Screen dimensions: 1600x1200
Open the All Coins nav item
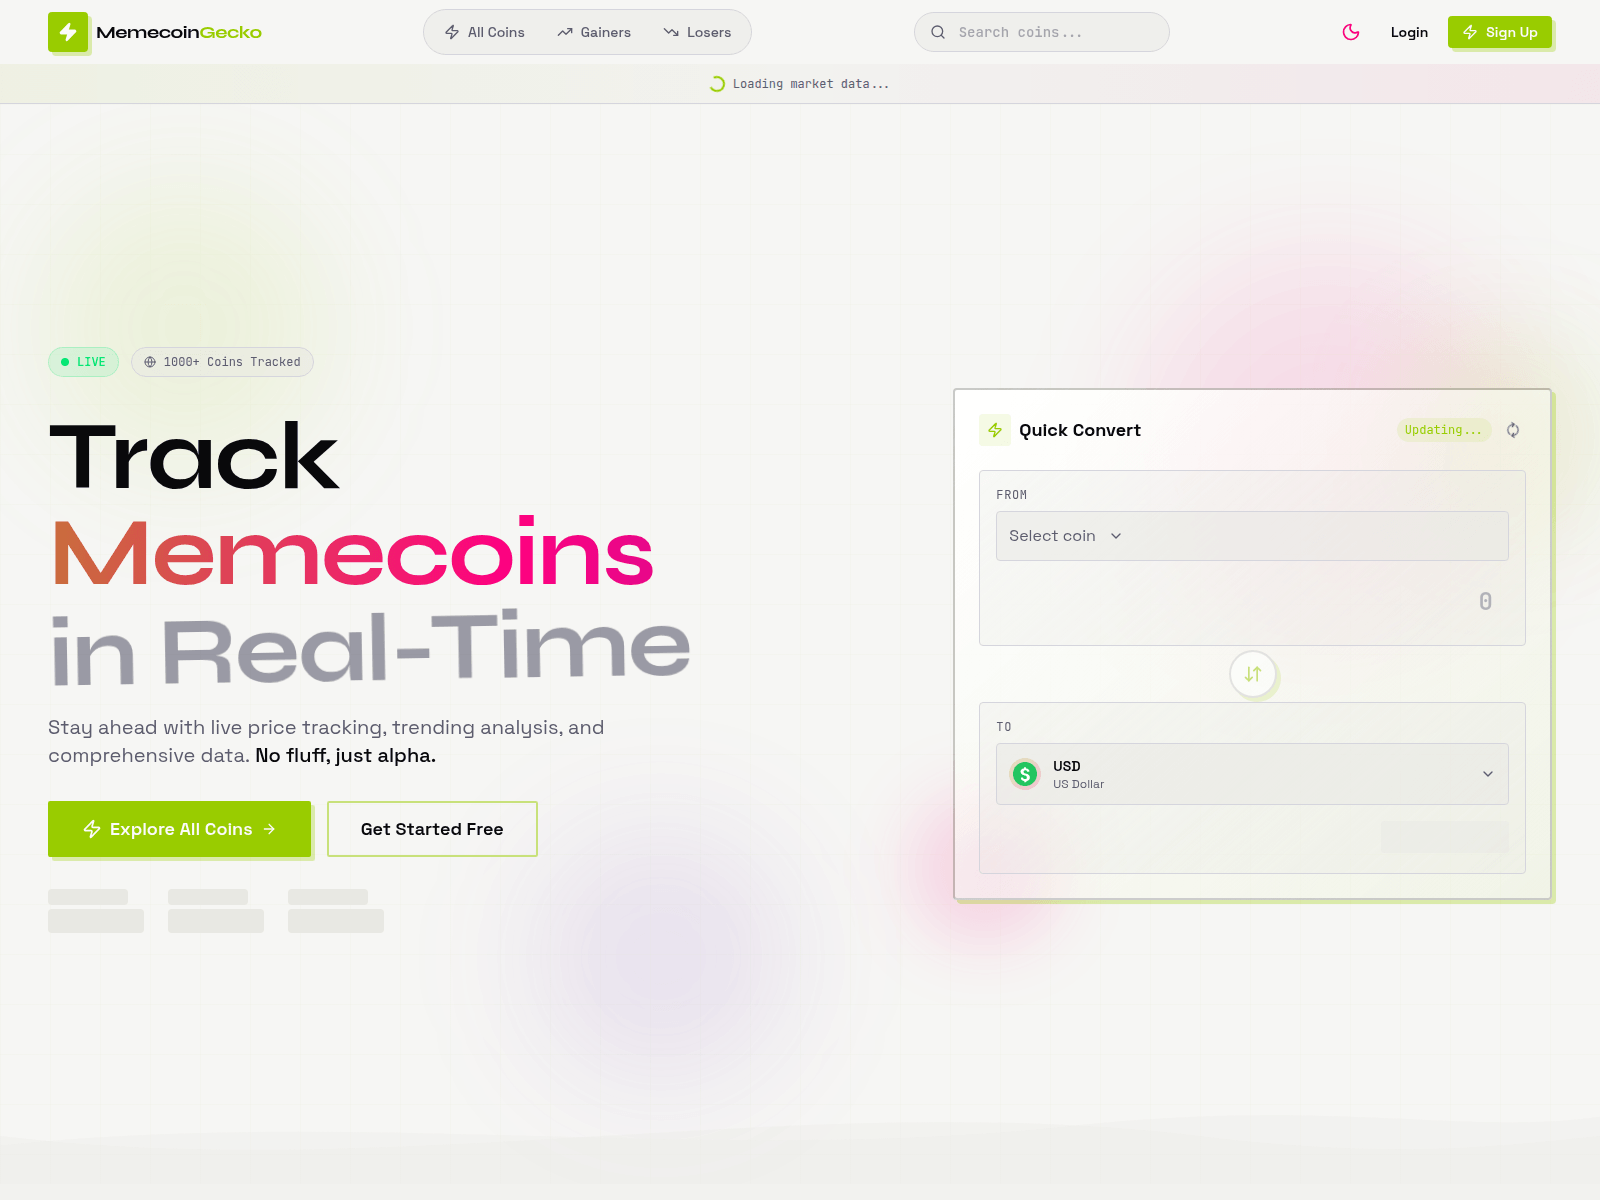pos(485,32)
